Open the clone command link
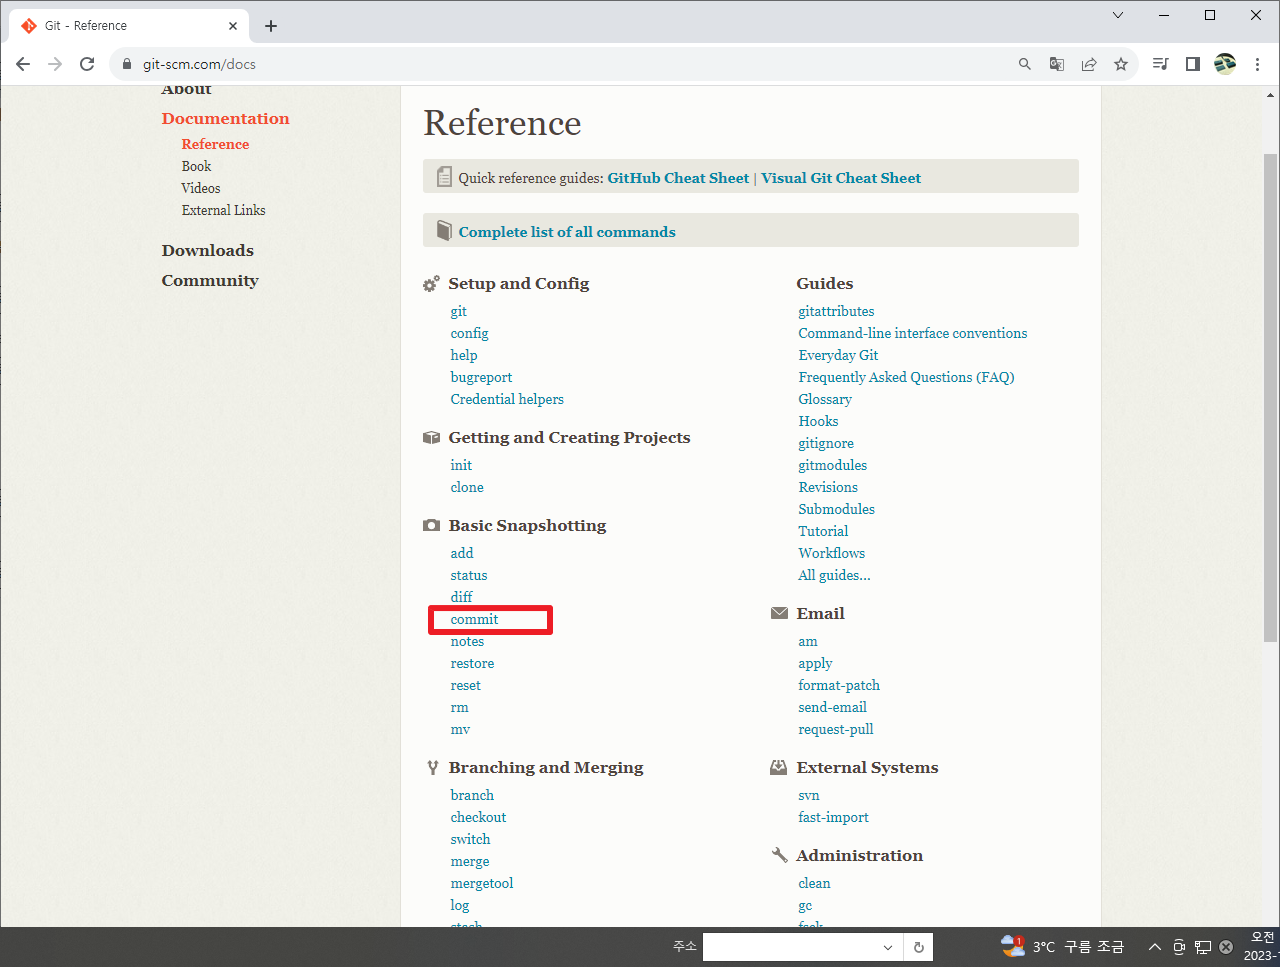 click(x=467, y=487)
